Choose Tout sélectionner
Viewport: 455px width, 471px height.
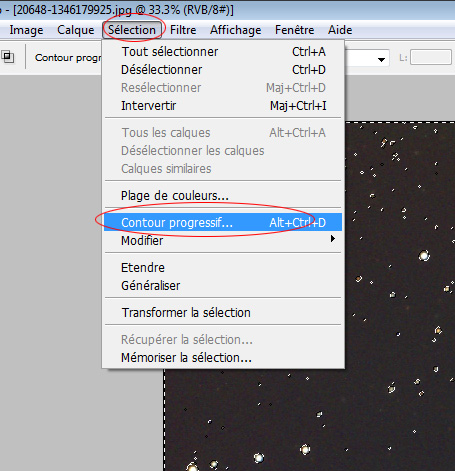(223, 52)
